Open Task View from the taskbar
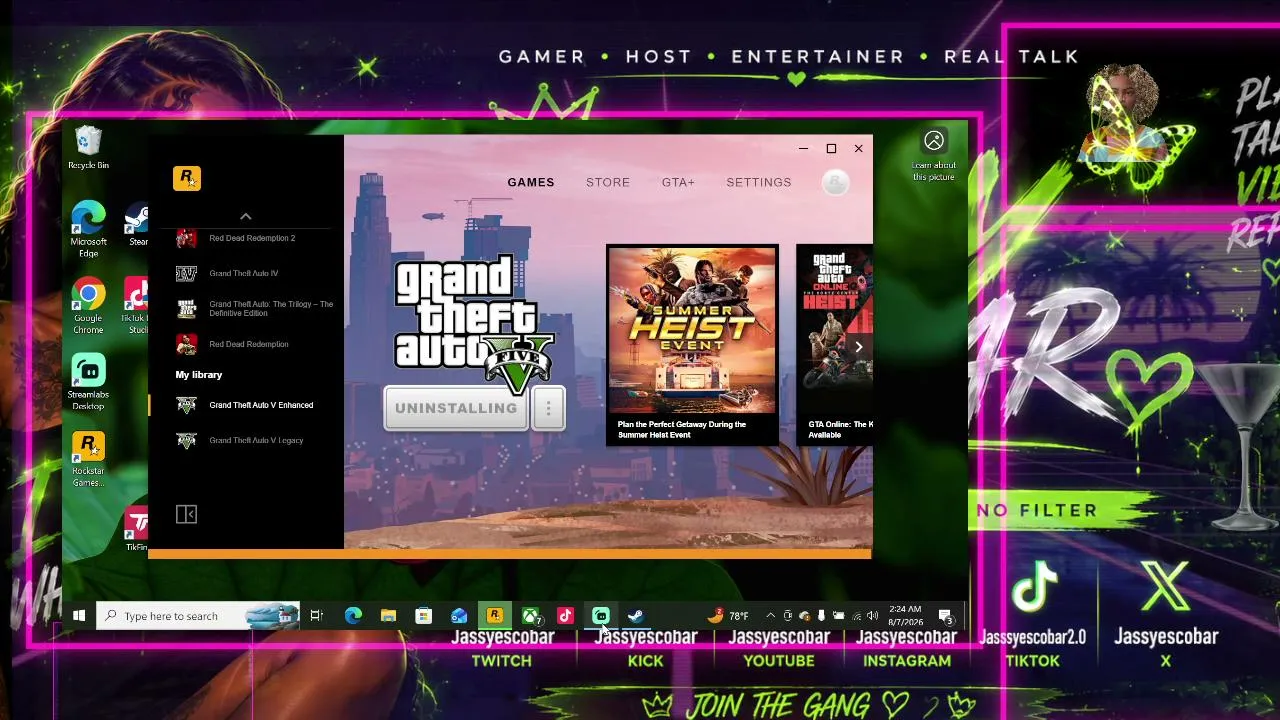Screen dimensions: 1280x720 (x=316, y=616)
